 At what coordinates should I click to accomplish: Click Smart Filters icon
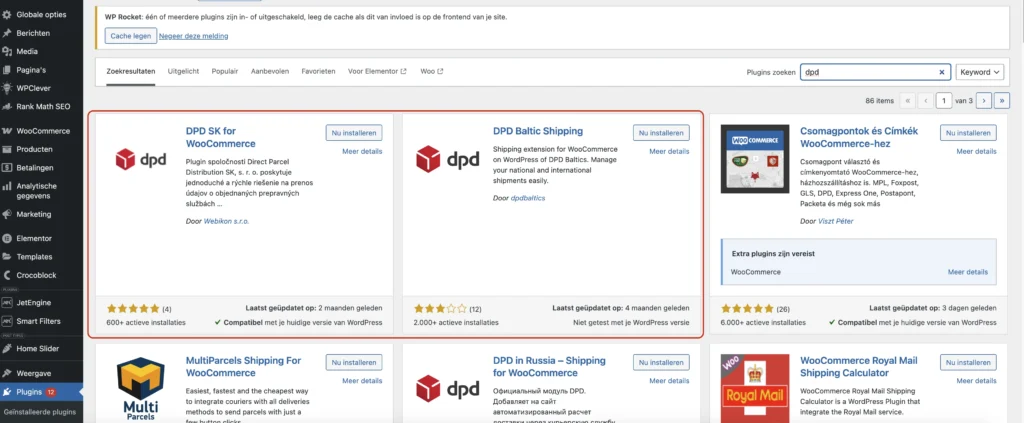tap(7, 321)
